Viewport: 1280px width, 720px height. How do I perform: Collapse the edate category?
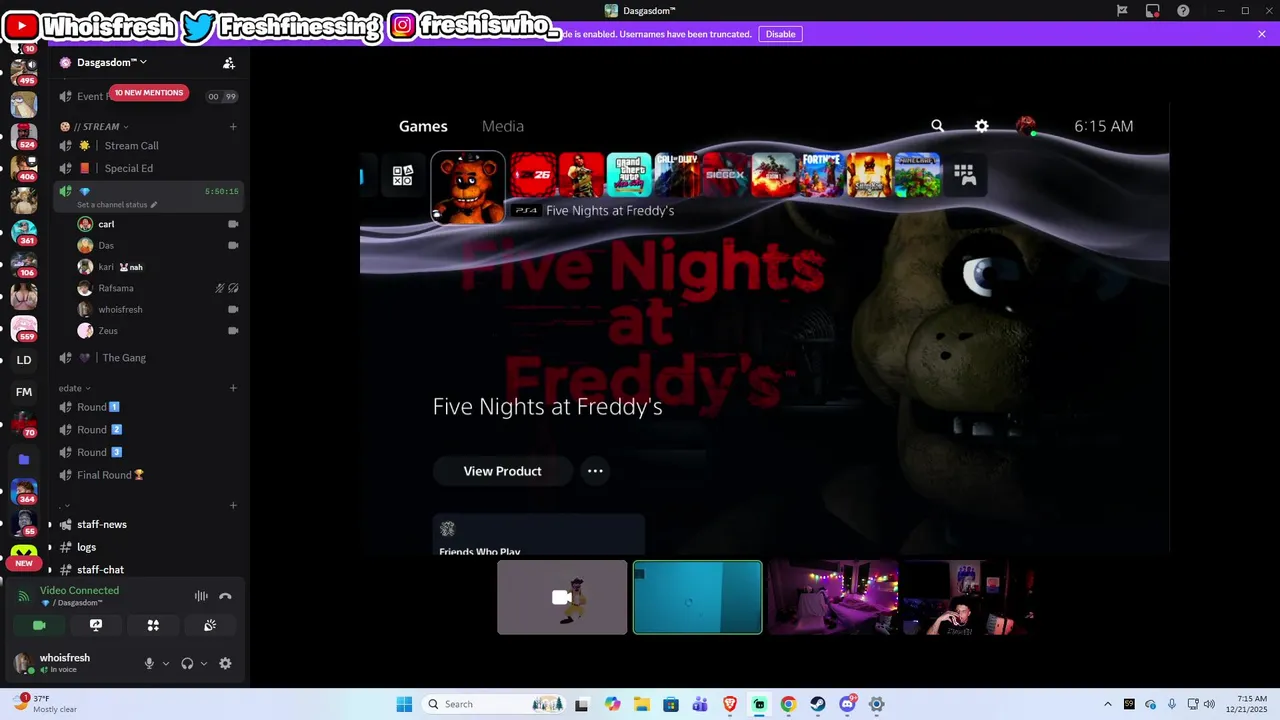pyautogui.click(x=74, y=388)
